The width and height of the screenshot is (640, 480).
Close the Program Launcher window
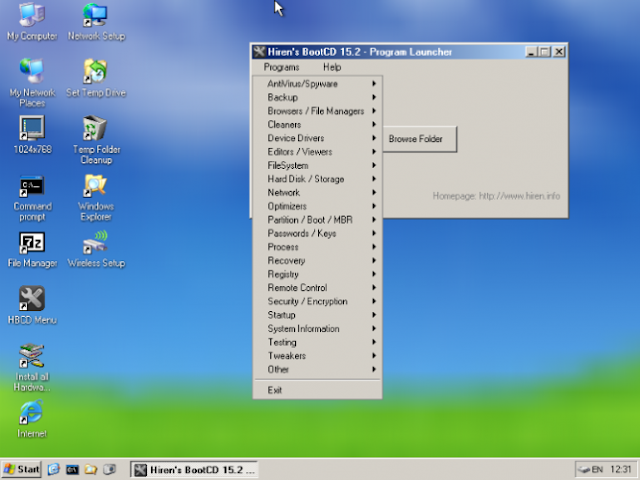[559, 52]
